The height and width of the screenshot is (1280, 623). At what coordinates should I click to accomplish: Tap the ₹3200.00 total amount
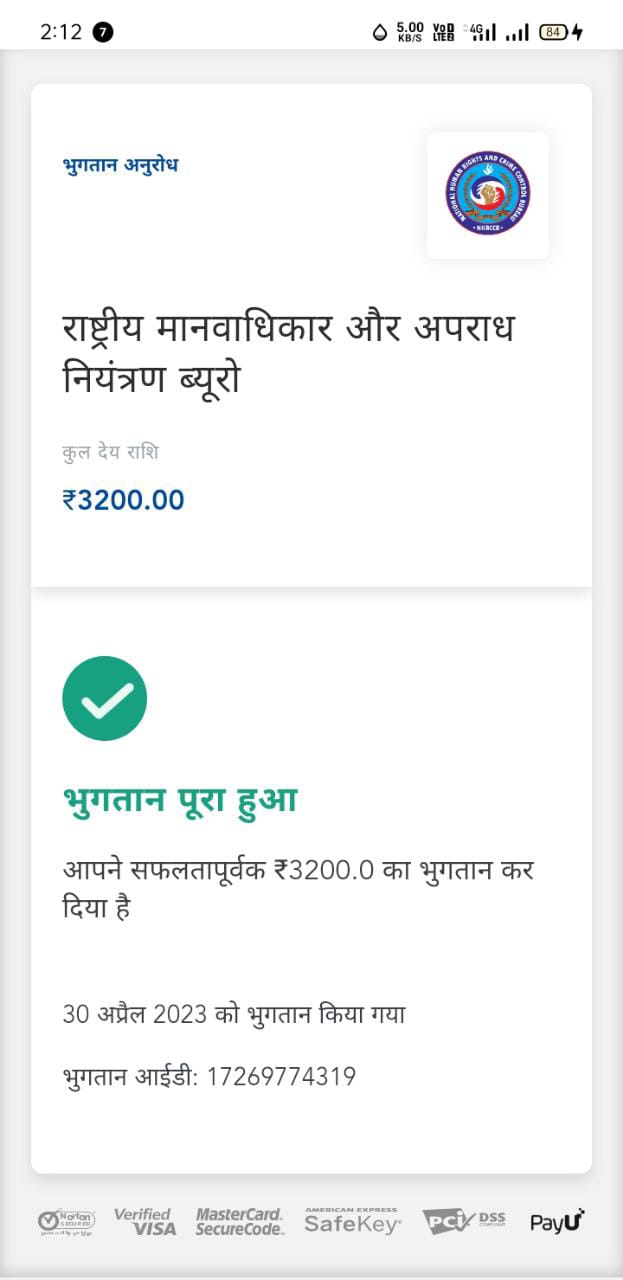(124, 500)
